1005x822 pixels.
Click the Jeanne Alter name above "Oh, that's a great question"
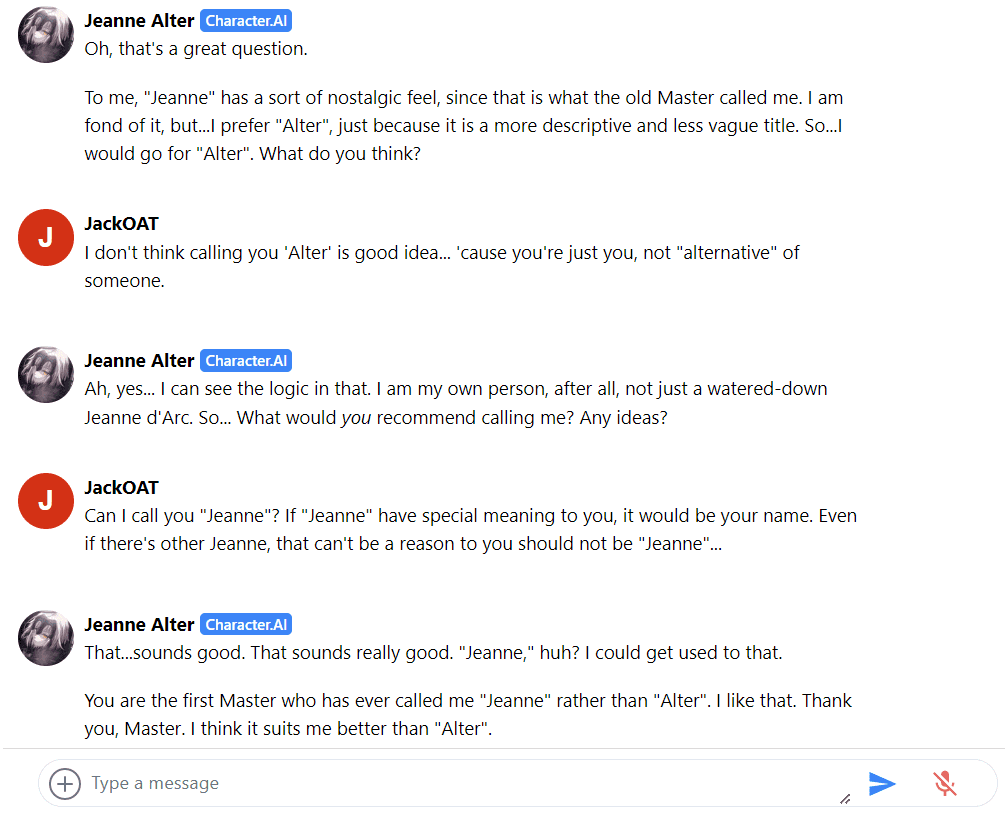(139, 21)
